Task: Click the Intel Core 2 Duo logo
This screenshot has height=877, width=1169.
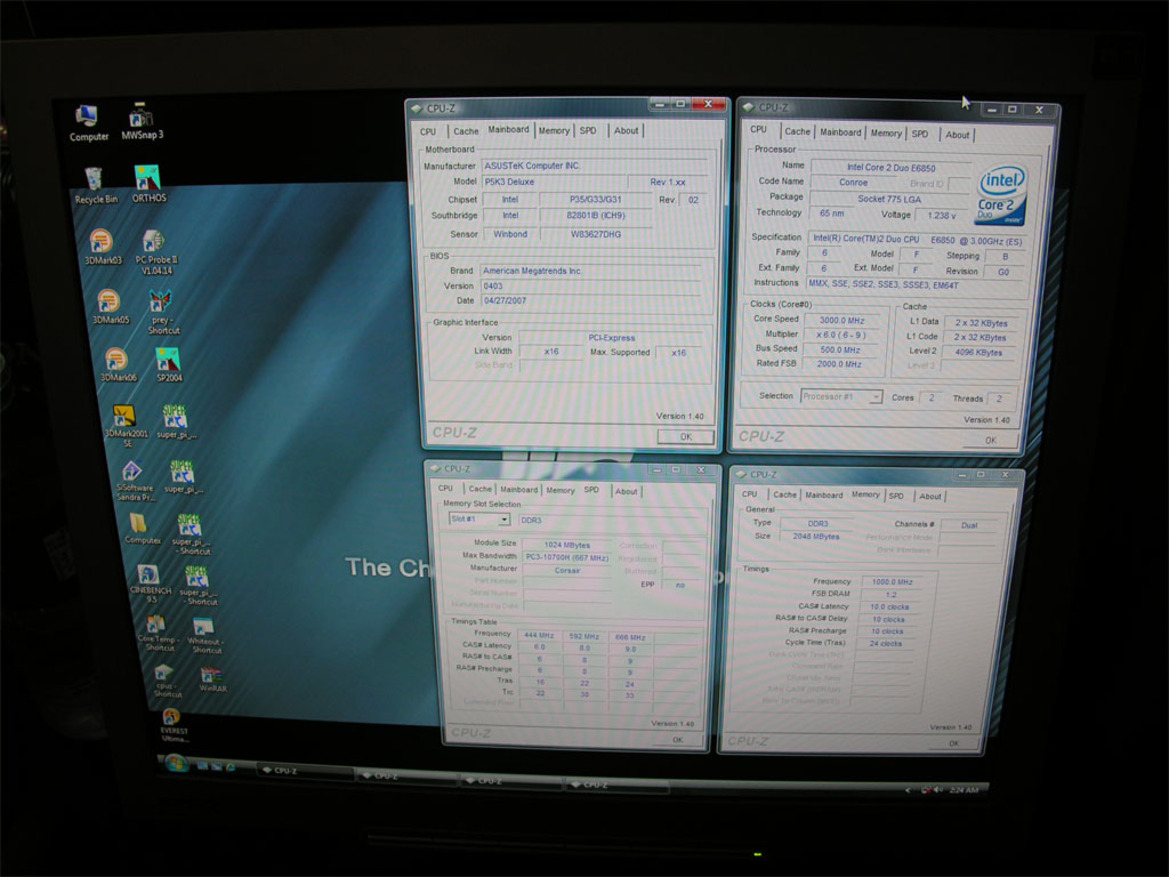Action: tap(1001, 195)
